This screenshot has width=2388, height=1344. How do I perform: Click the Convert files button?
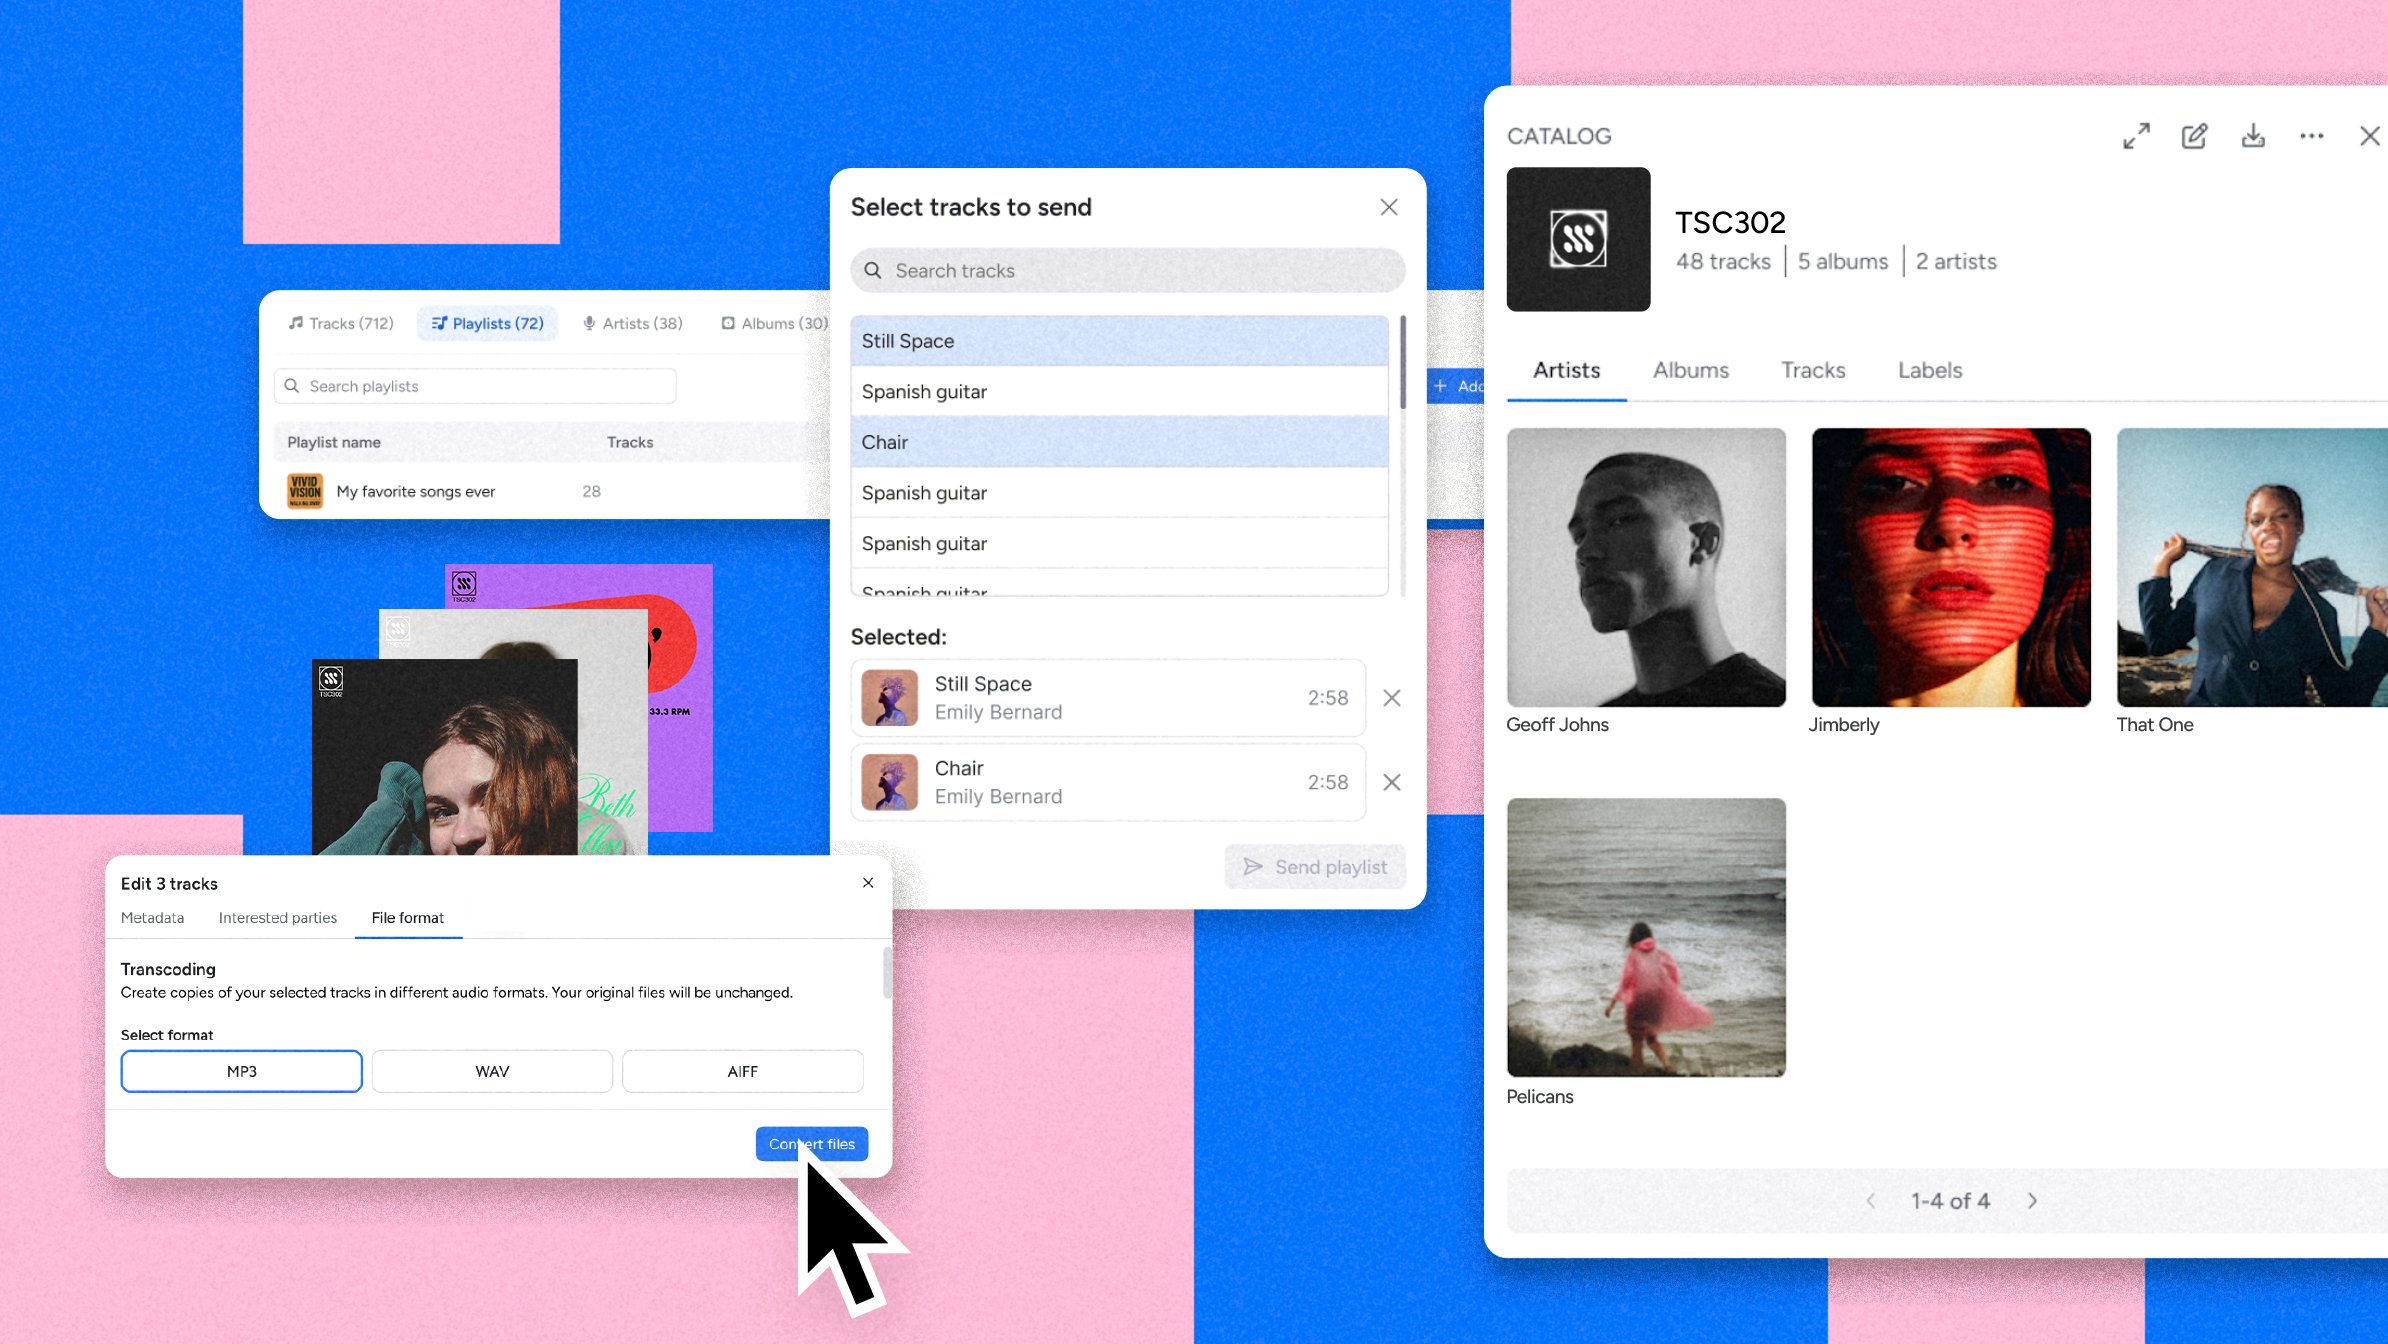tap(811, 1143)
